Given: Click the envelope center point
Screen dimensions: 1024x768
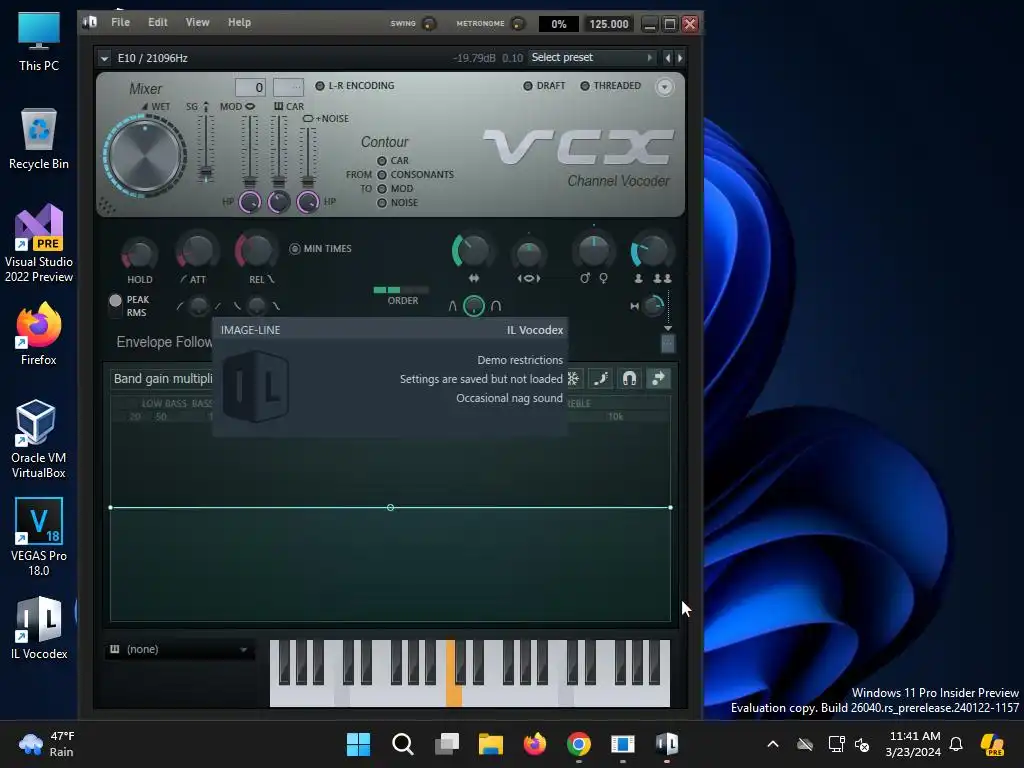Looking at the screenshot, I should click(x=391, y=507).
